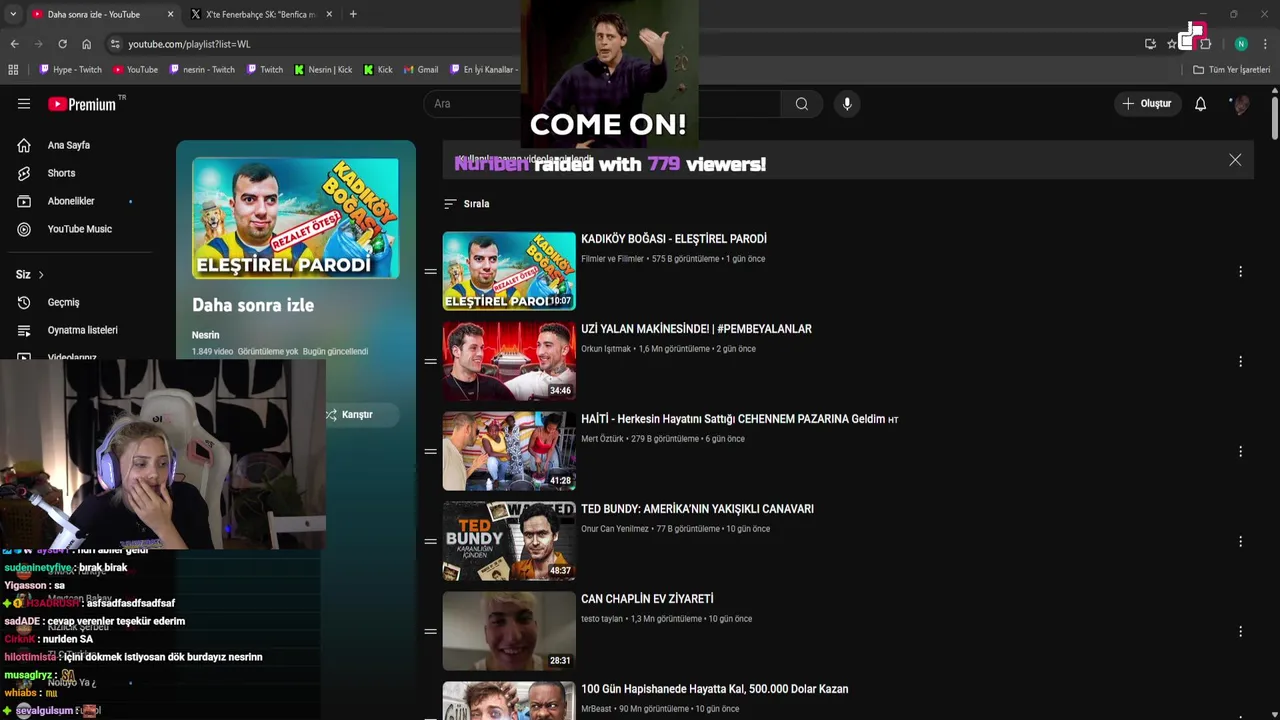The image size is (1280, 720).
Task: Open options for TED BUNDY video
Action: [x=1240, y=541]
